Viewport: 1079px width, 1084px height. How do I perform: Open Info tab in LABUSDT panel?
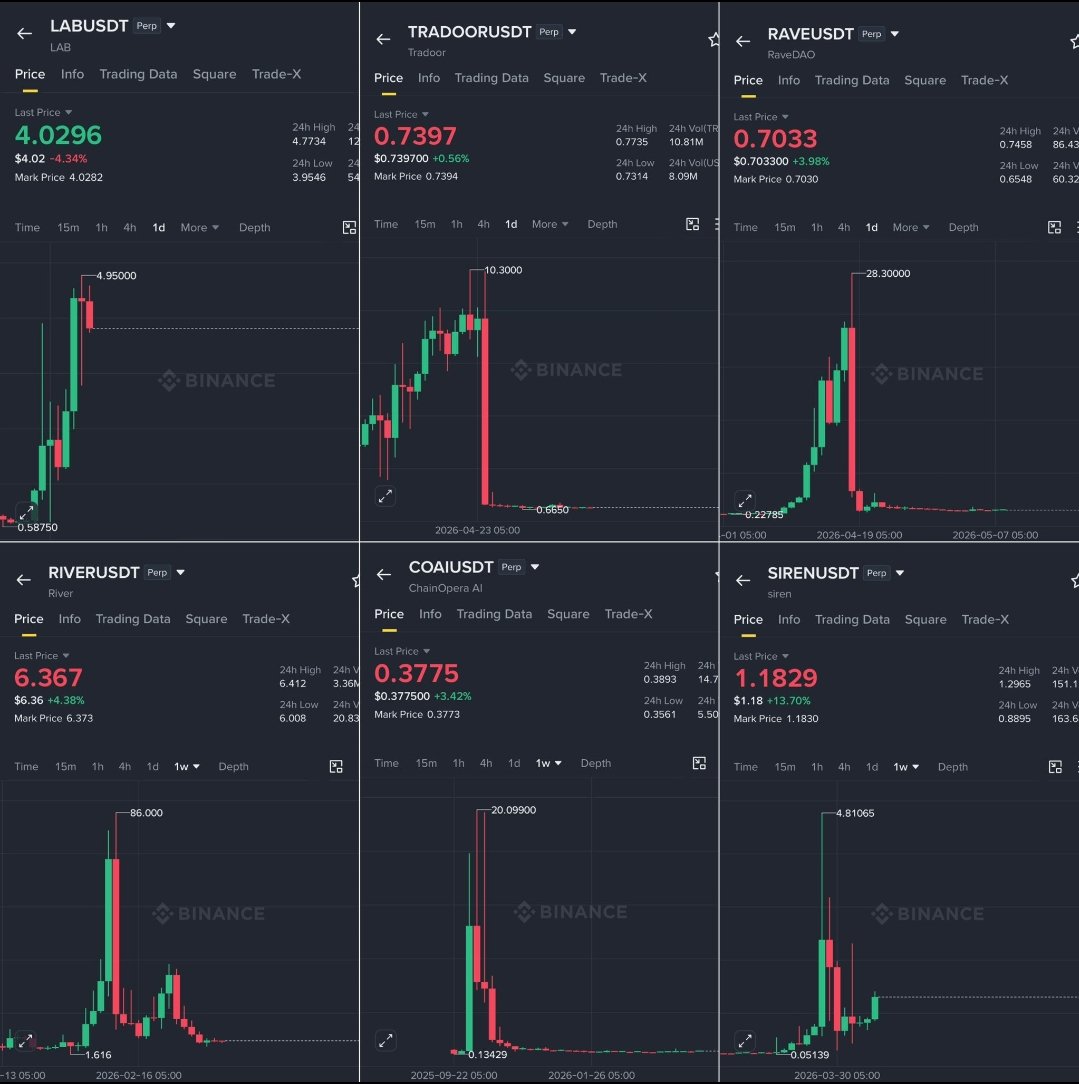coord(72,74)
